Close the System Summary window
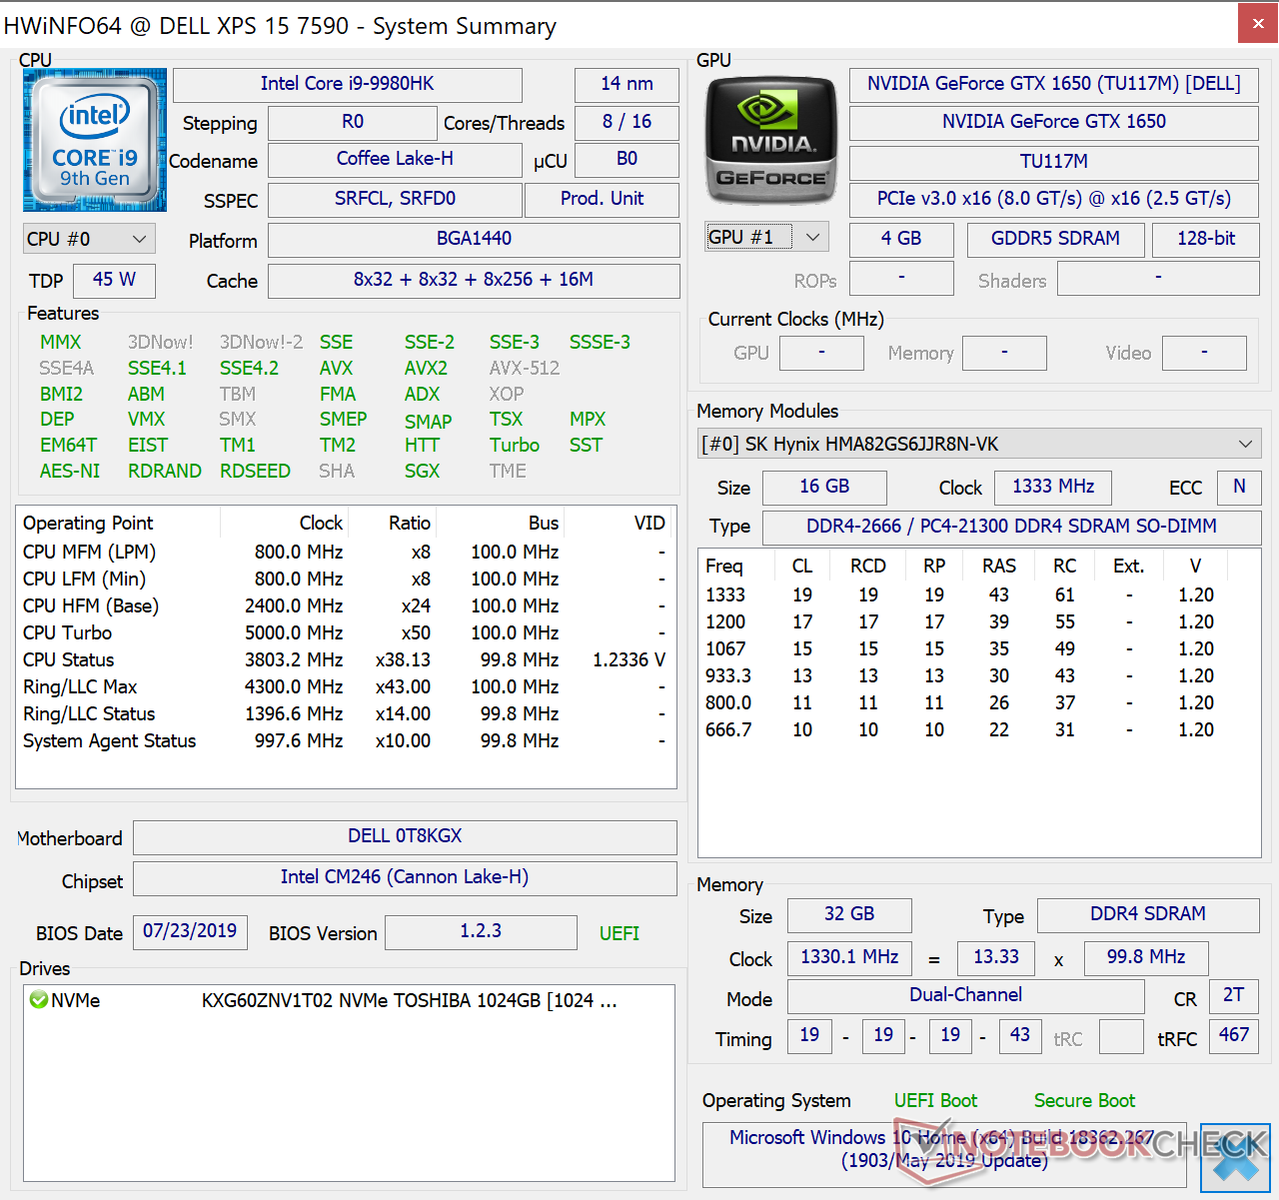The width and height of the screenshot is (1279, 1200). coord(1258,24)
